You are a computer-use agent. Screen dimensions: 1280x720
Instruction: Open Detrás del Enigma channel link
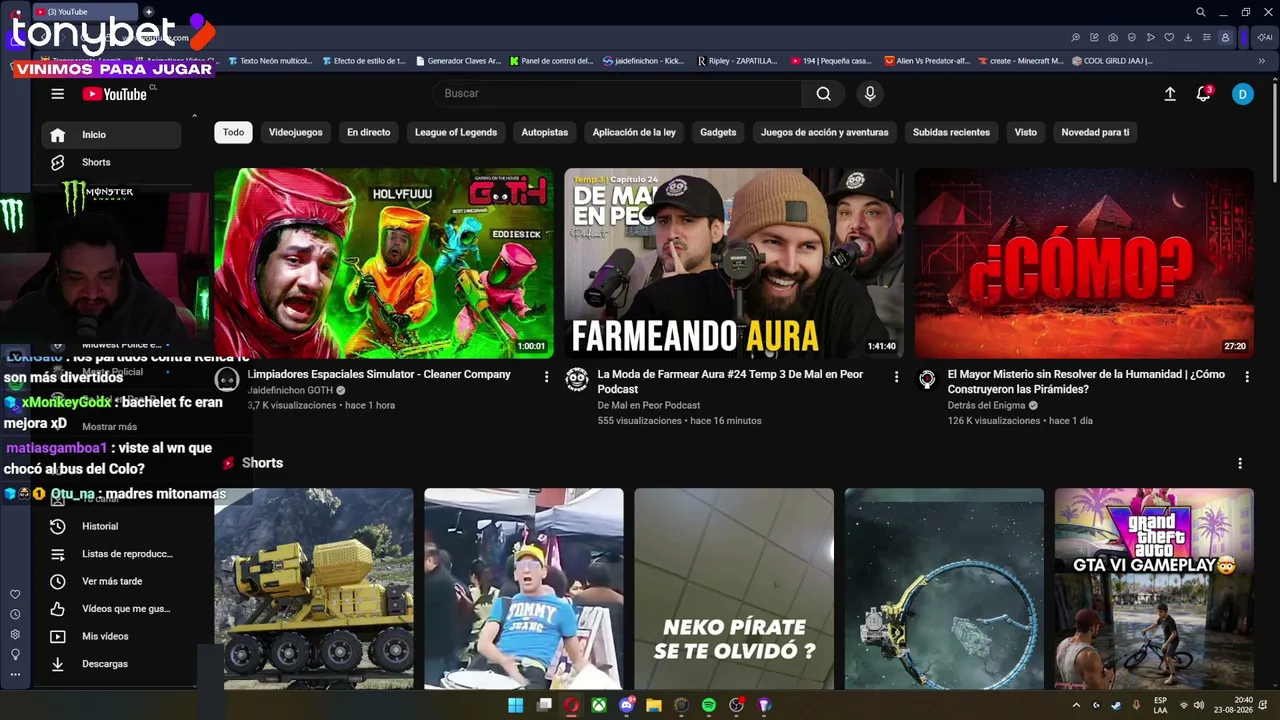[987, 405]
